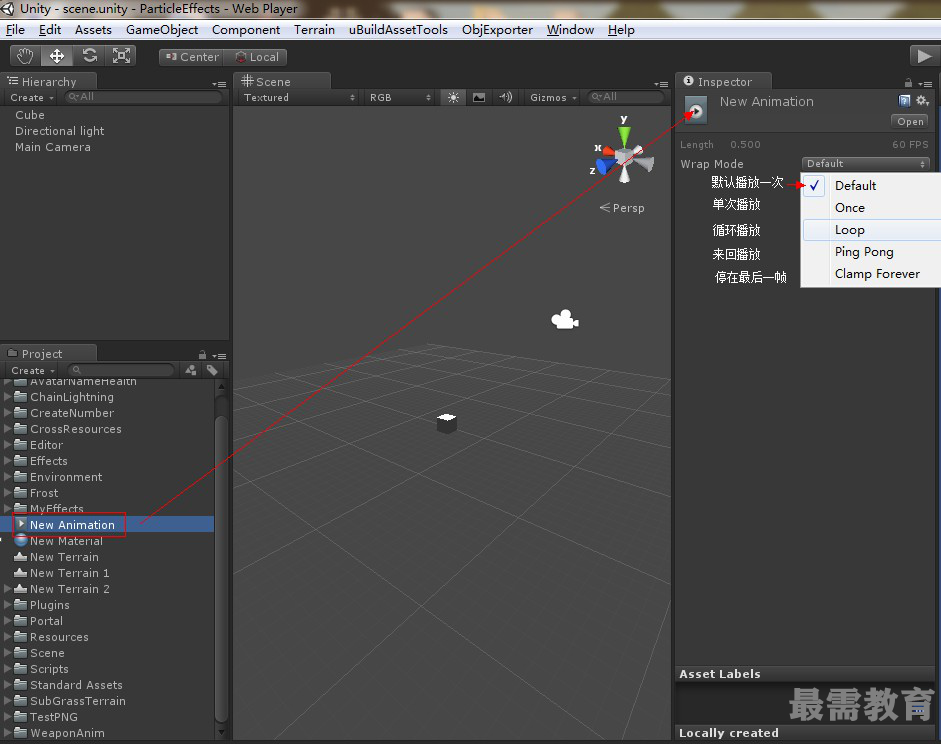Screen dimensions: 941x744
Task: Open the Project panel options menu
Action: point(219,356)
